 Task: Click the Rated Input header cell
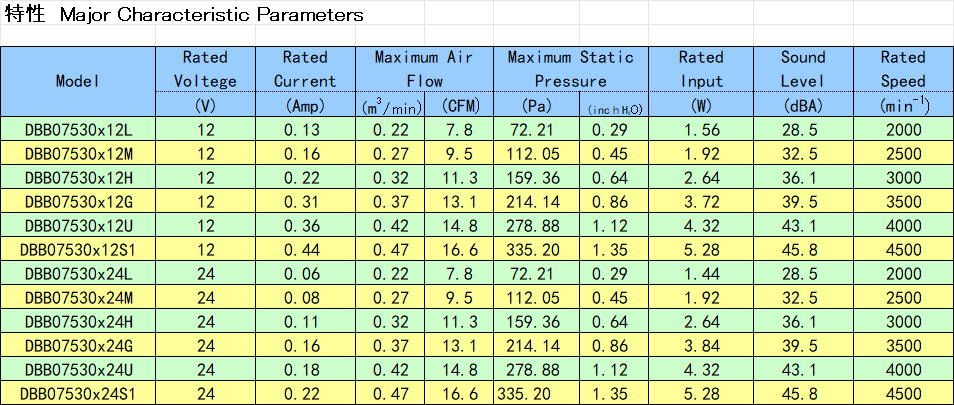pyautogui.click(x=701, y=69)
